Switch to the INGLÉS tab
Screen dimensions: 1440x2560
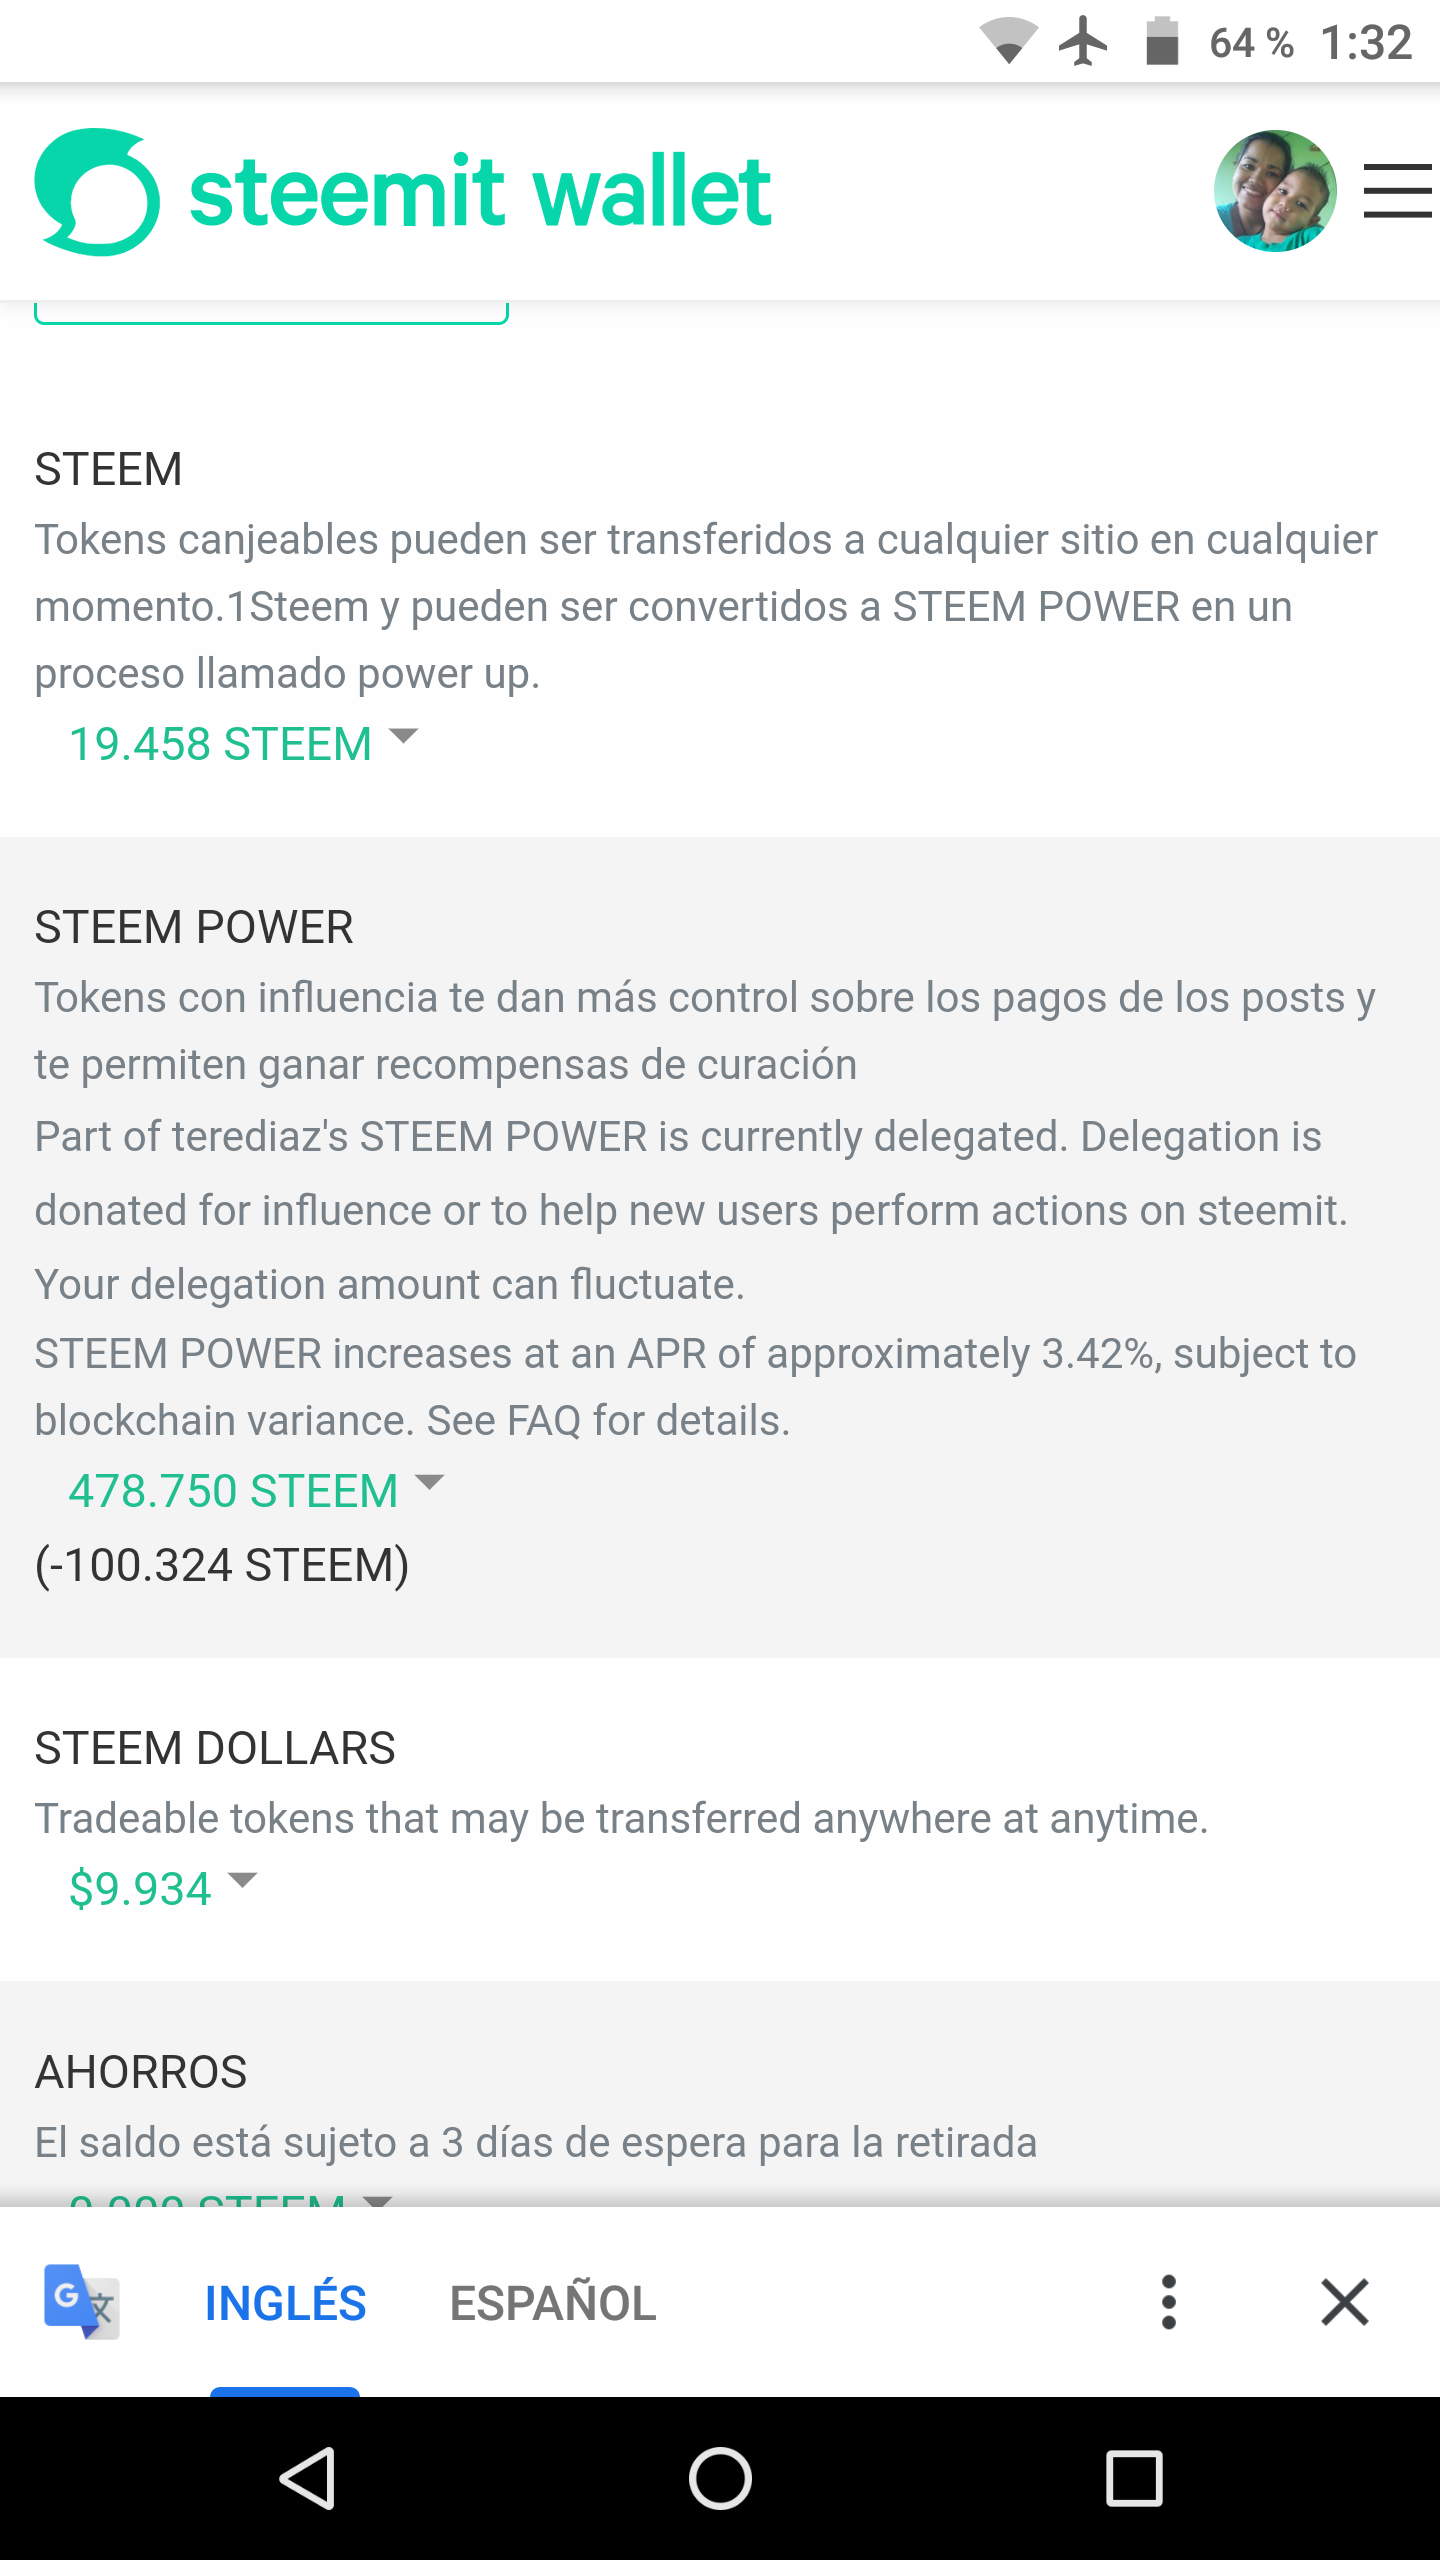(x=285, y=2303)
